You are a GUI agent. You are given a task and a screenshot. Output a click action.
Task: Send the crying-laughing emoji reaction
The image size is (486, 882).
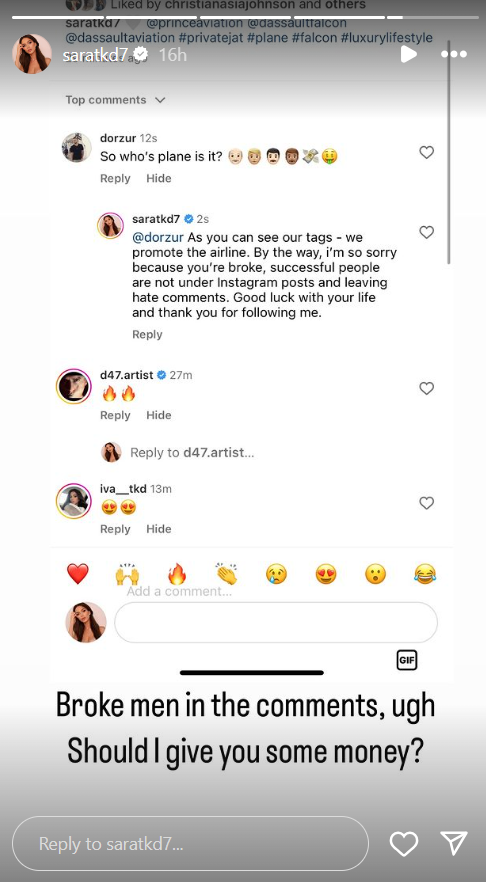click(425, 574)
